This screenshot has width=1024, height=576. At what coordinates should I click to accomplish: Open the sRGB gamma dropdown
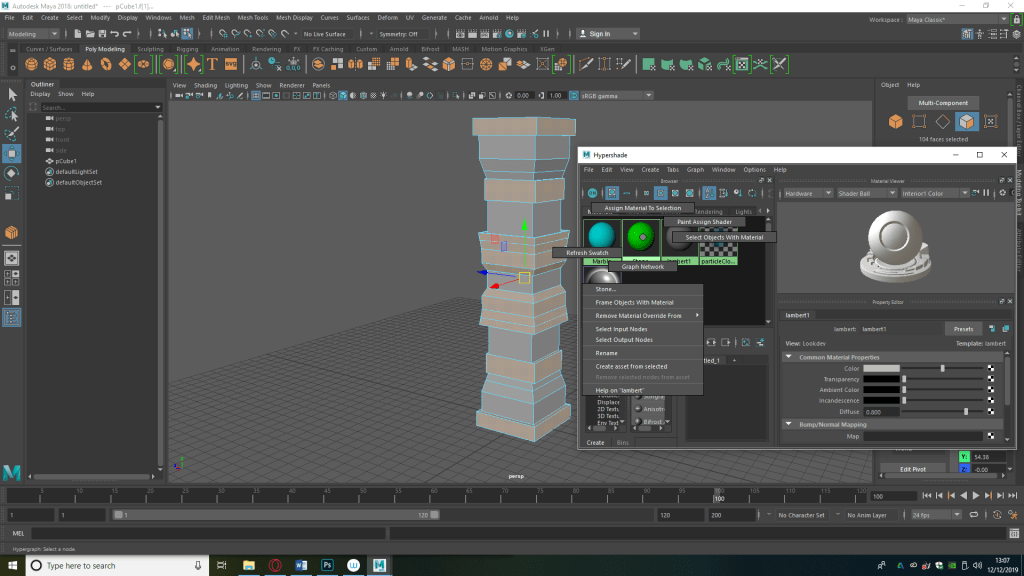(x=616, y=95)
